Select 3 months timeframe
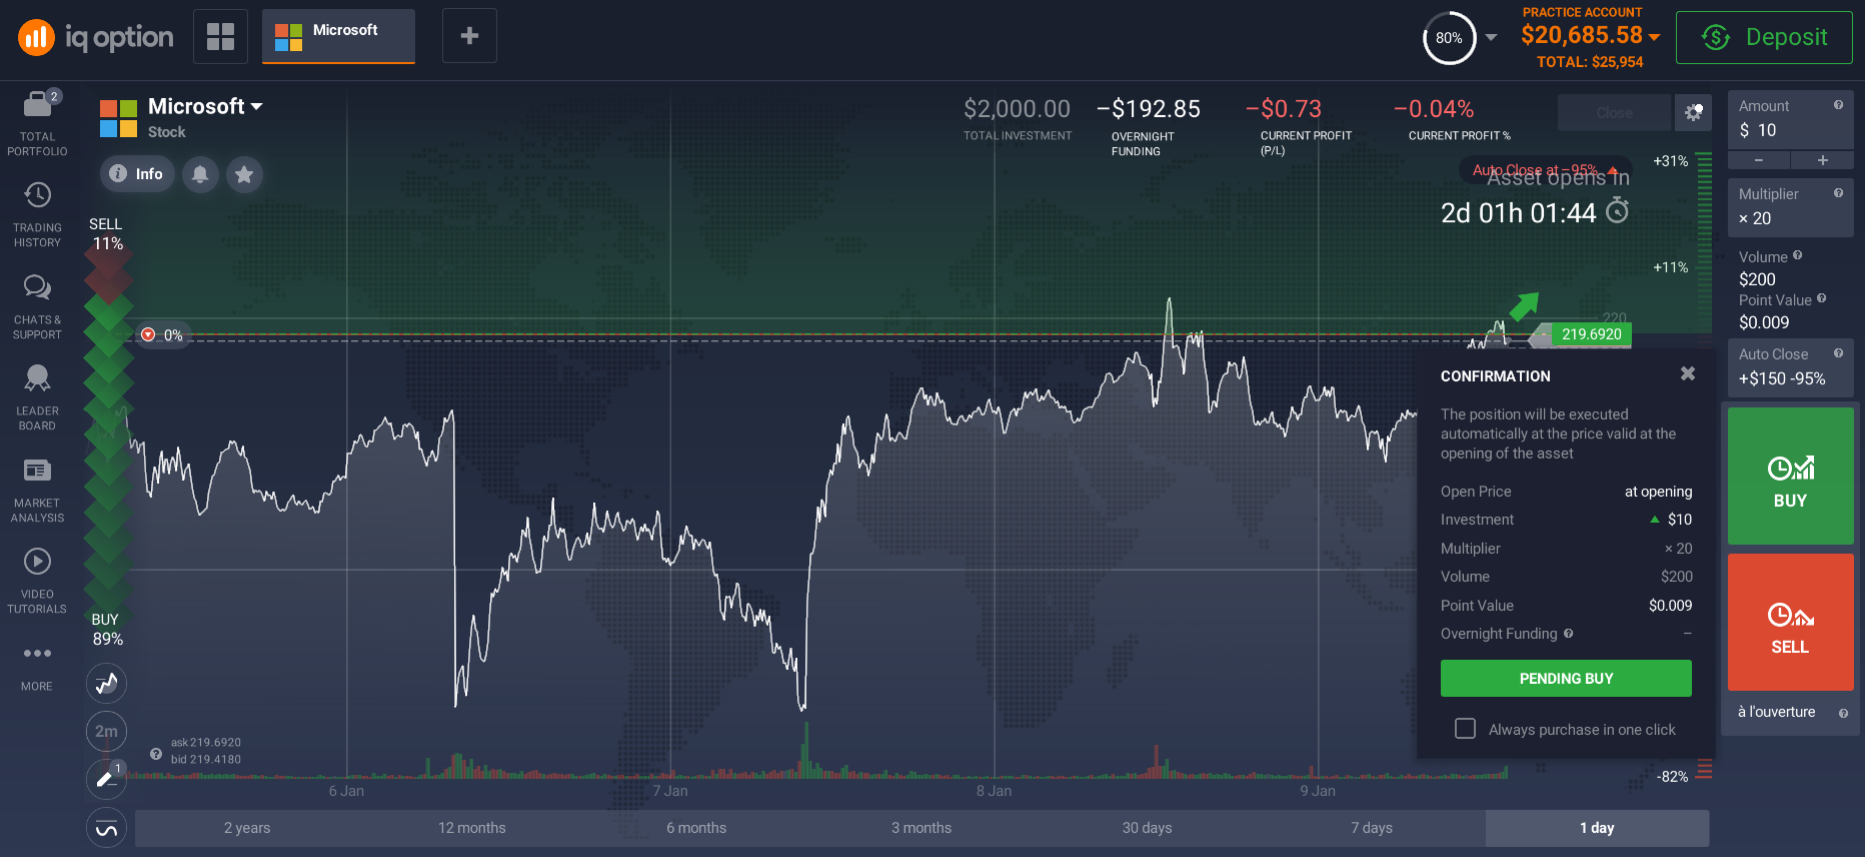 922,828
